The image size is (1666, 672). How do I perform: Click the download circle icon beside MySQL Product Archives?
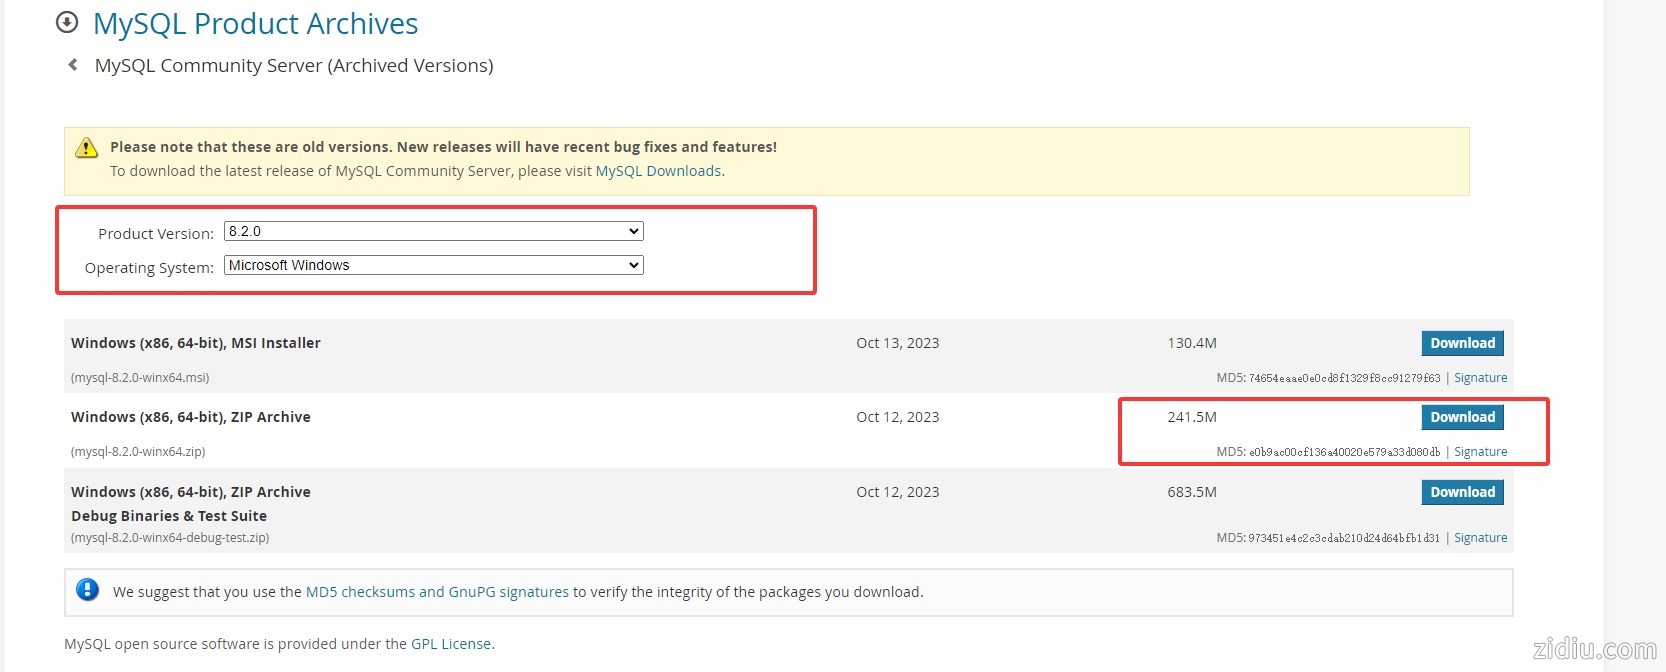click(x=67, y=22)
